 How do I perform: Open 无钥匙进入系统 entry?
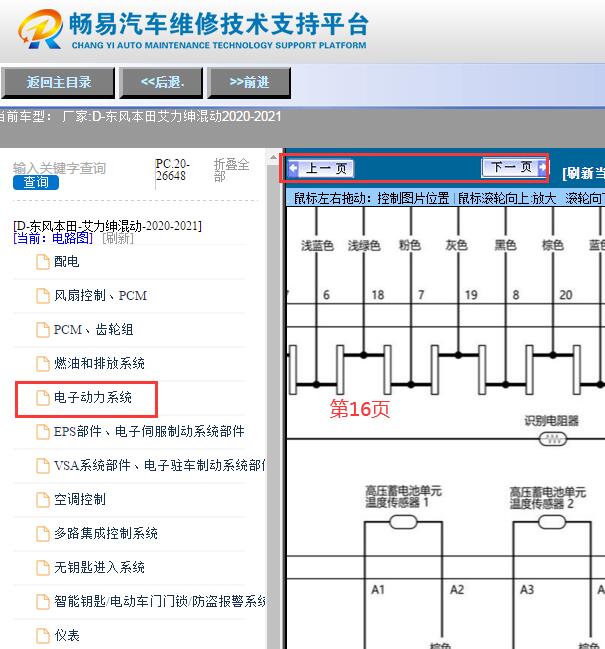pyautogui.click(x=99, y=567)
